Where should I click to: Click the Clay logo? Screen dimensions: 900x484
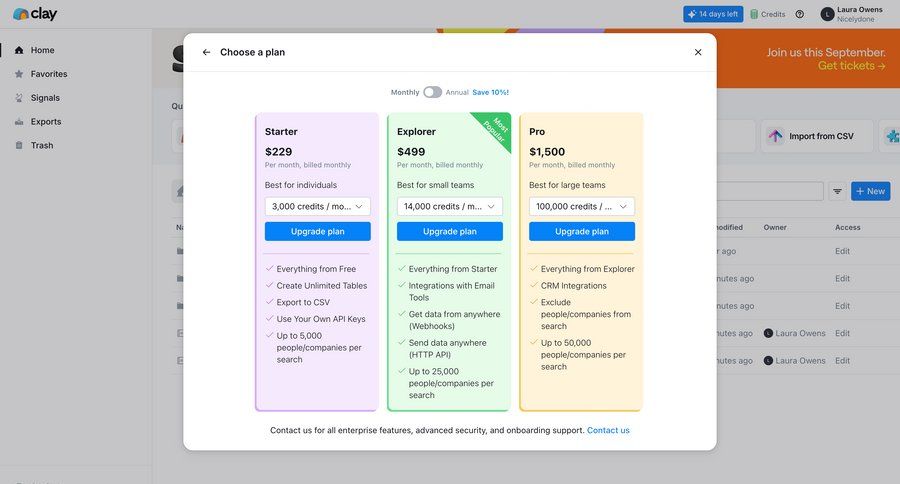pyautogui.click(x=35, y=14)
